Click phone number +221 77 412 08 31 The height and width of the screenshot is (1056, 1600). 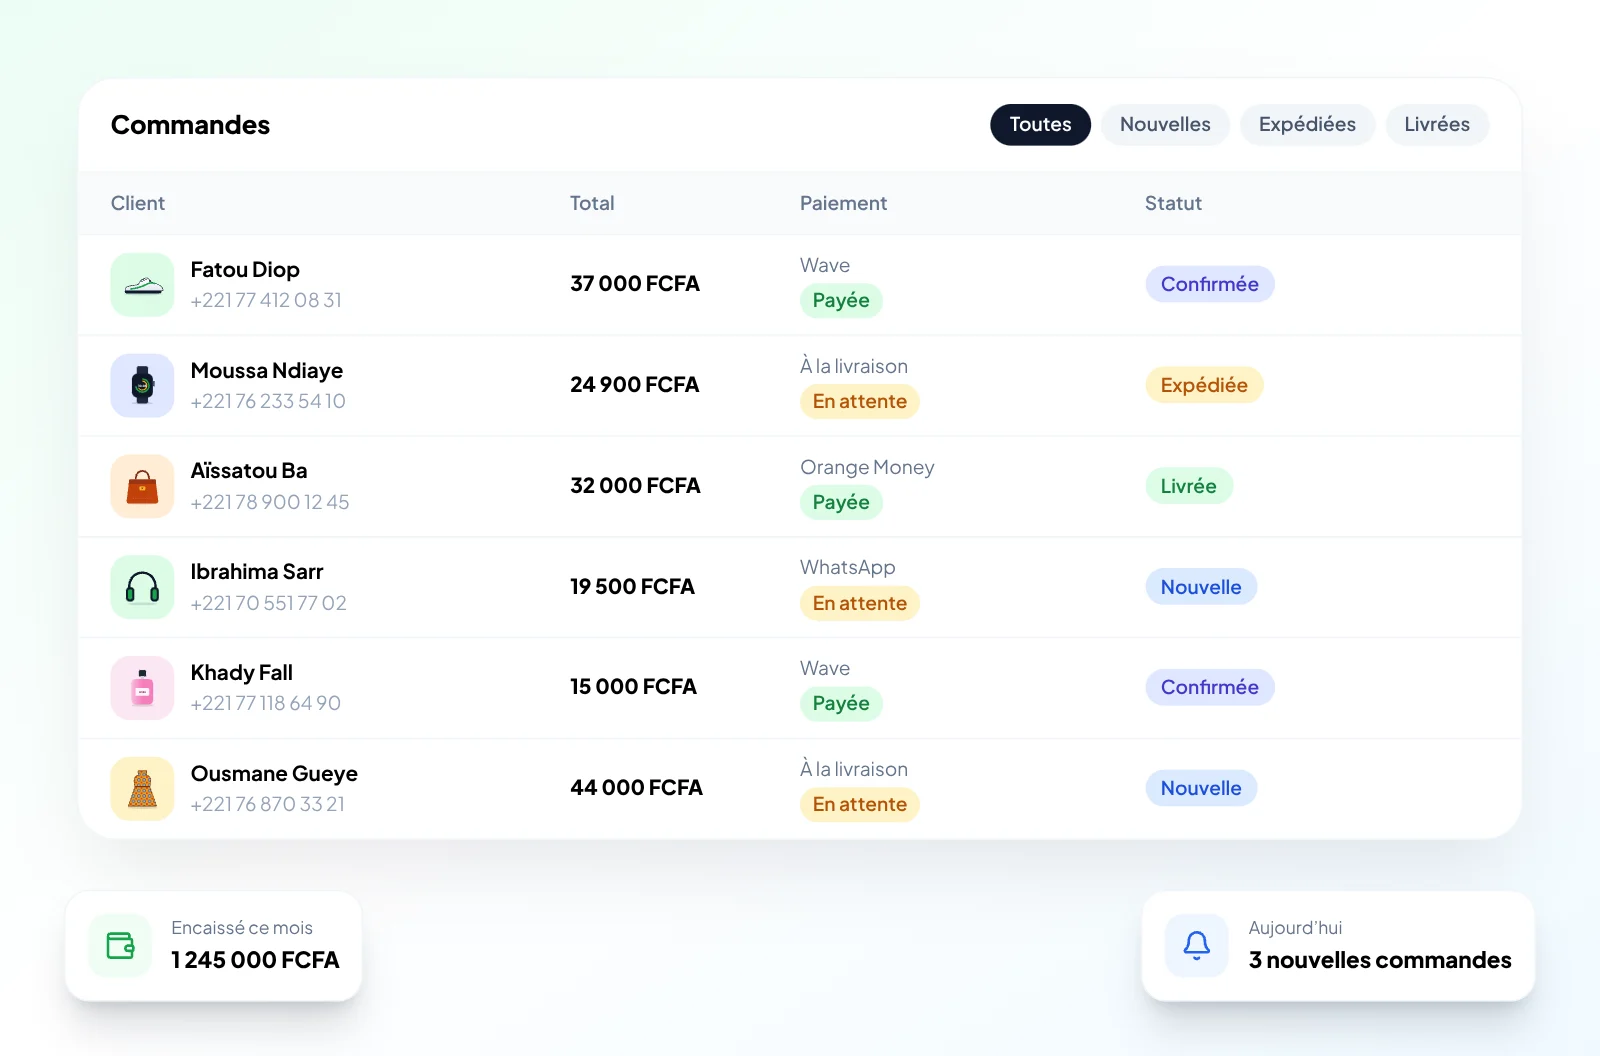266,300
